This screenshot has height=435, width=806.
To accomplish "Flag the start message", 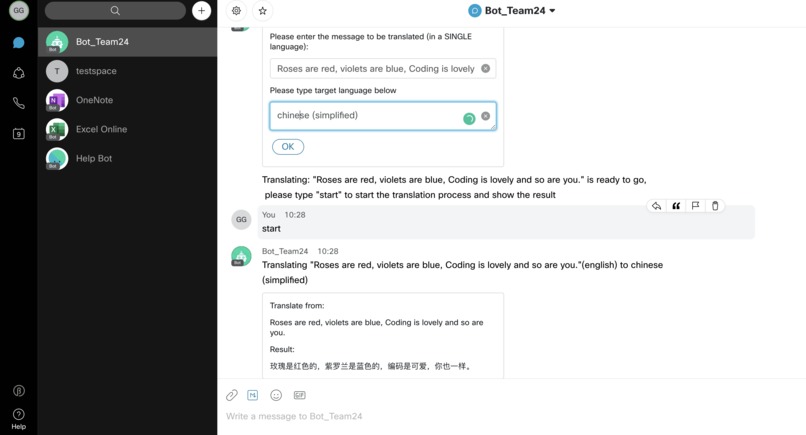I will 695,206.
